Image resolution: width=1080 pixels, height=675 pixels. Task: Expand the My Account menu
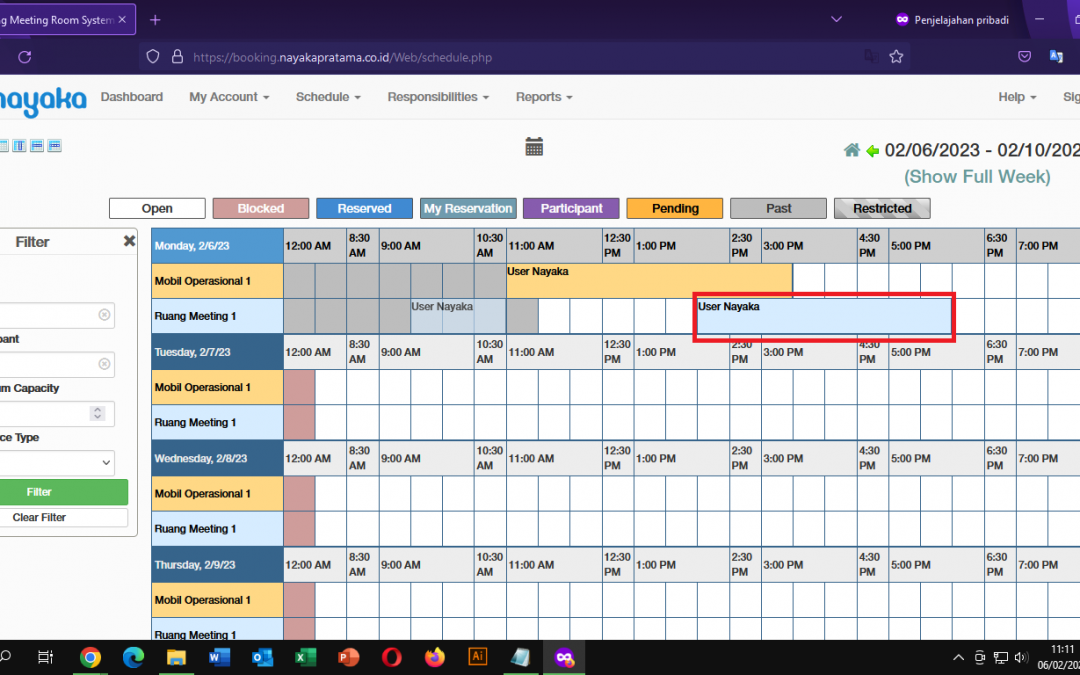229,97
